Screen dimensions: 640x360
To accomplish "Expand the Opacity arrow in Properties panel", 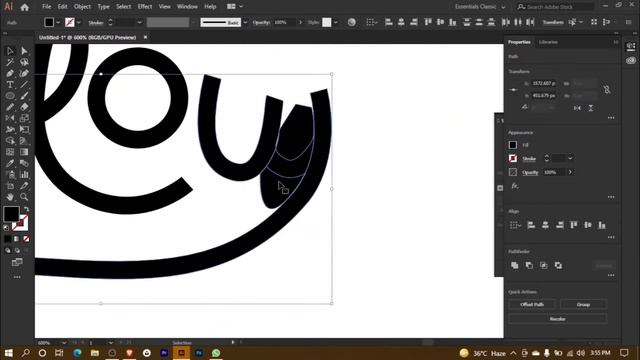I will 570,172.
